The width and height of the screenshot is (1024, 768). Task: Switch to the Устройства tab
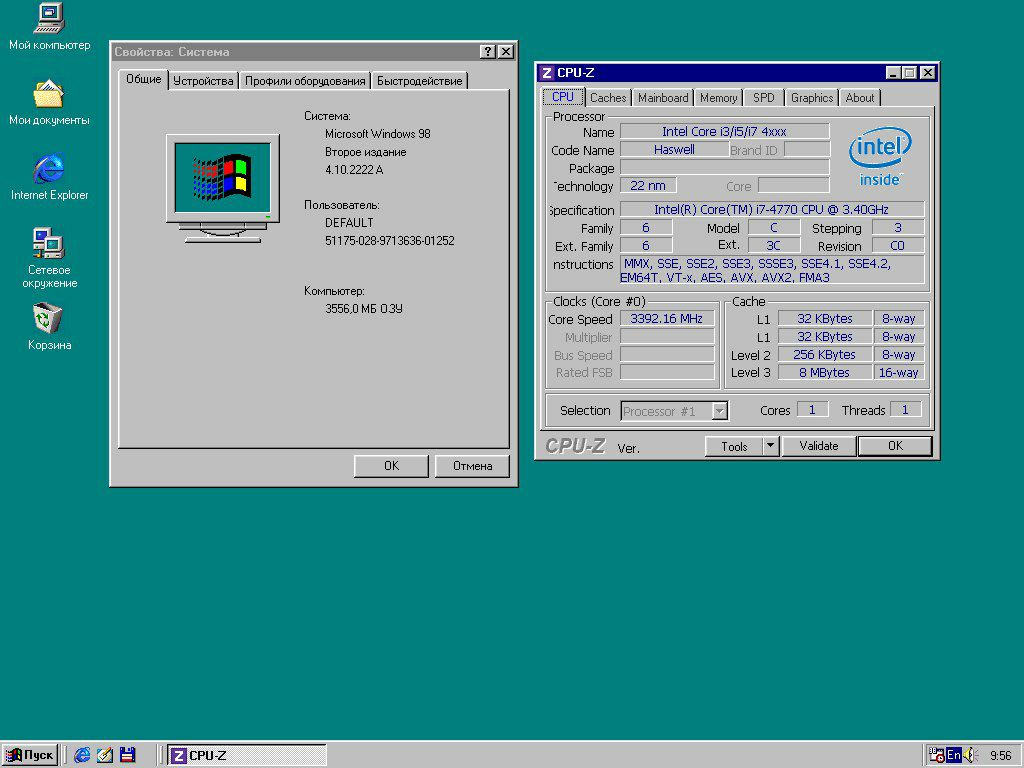click(203, 81)
